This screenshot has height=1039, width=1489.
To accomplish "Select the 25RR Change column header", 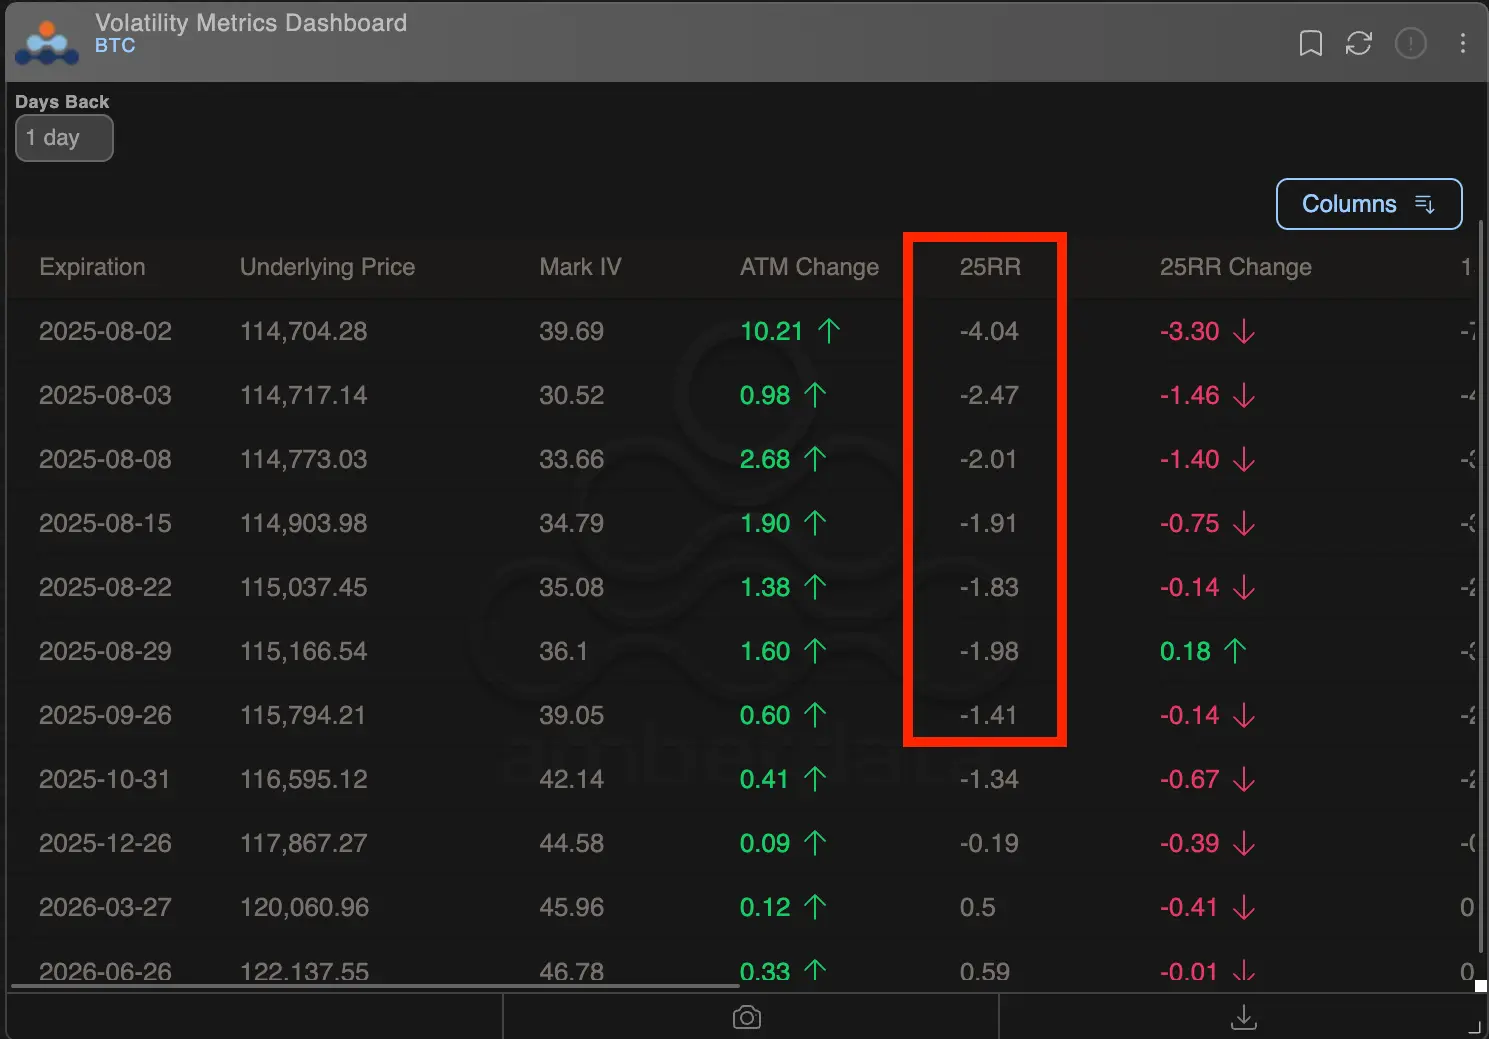I will [1235, 267].
